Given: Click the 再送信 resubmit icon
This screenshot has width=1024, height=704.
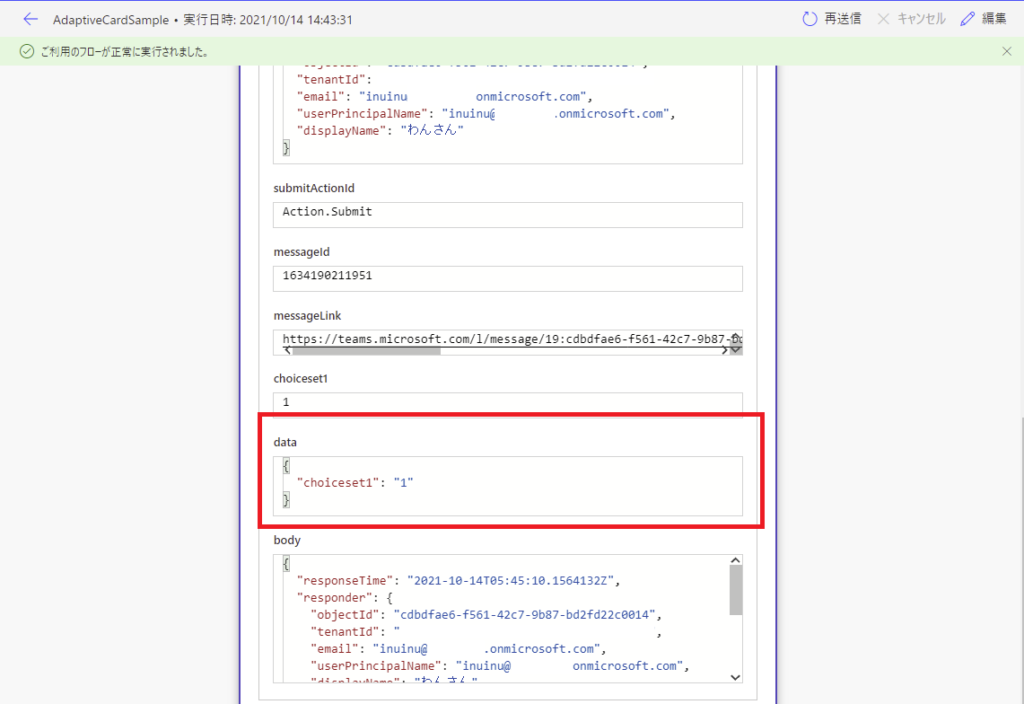Looking at the screenshot, I should pos(809,19).
